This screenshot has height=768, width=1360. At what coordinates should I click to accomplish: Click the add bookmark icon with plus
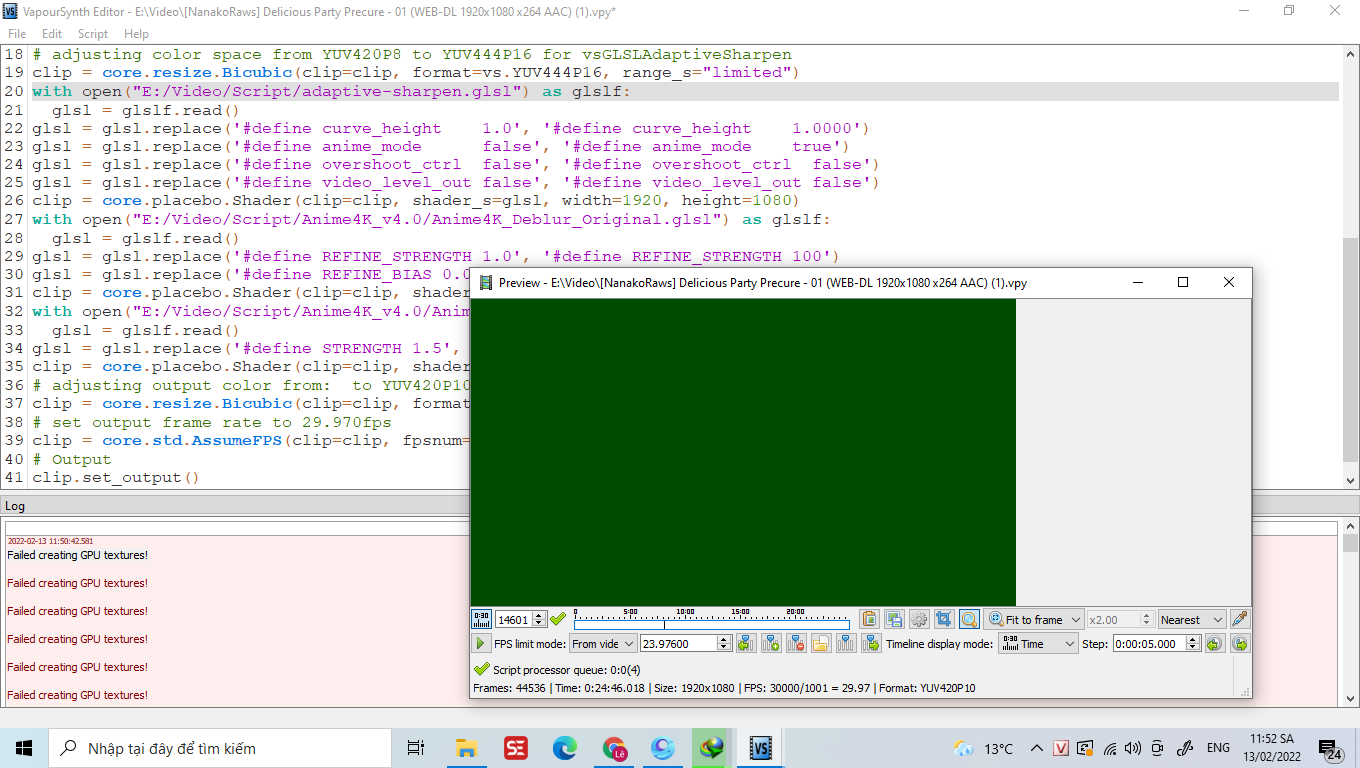pos(771,644)
